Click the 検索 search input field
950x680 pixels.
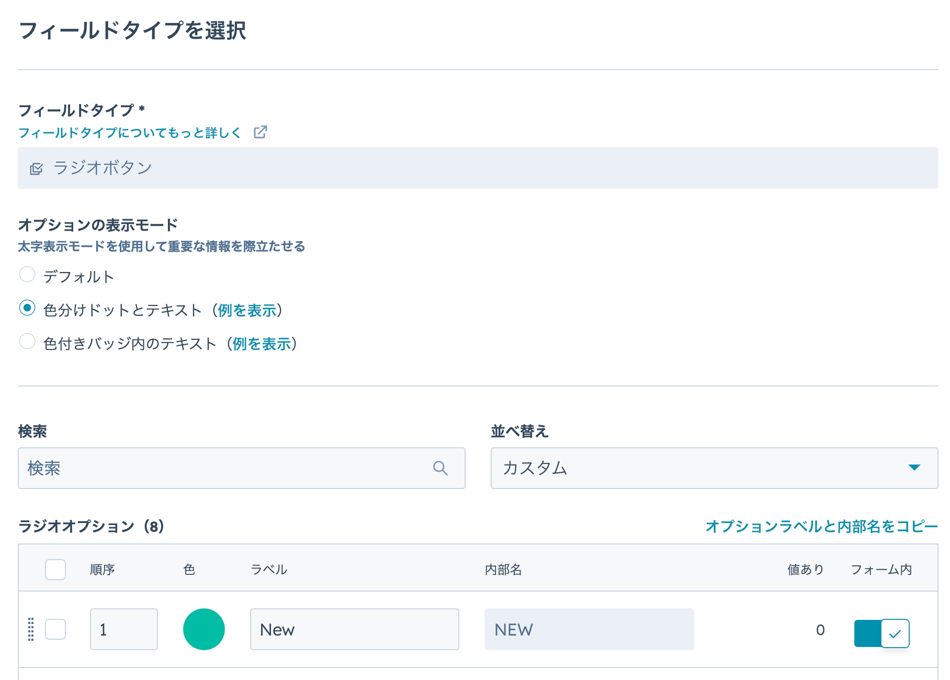tap(225, 468)
